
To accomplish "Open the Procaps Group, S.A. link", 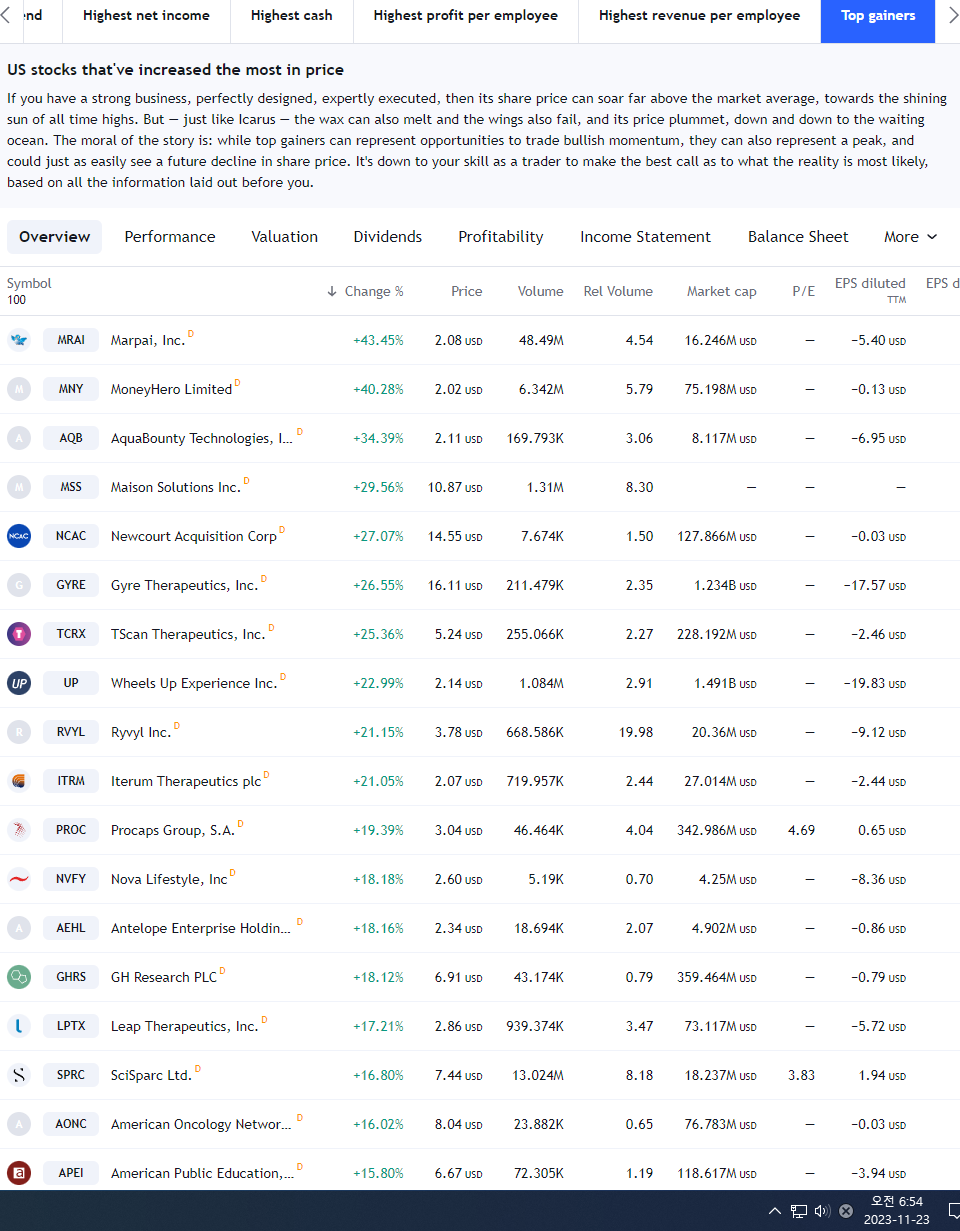I will pyautogui.click(x=173, y=830).
